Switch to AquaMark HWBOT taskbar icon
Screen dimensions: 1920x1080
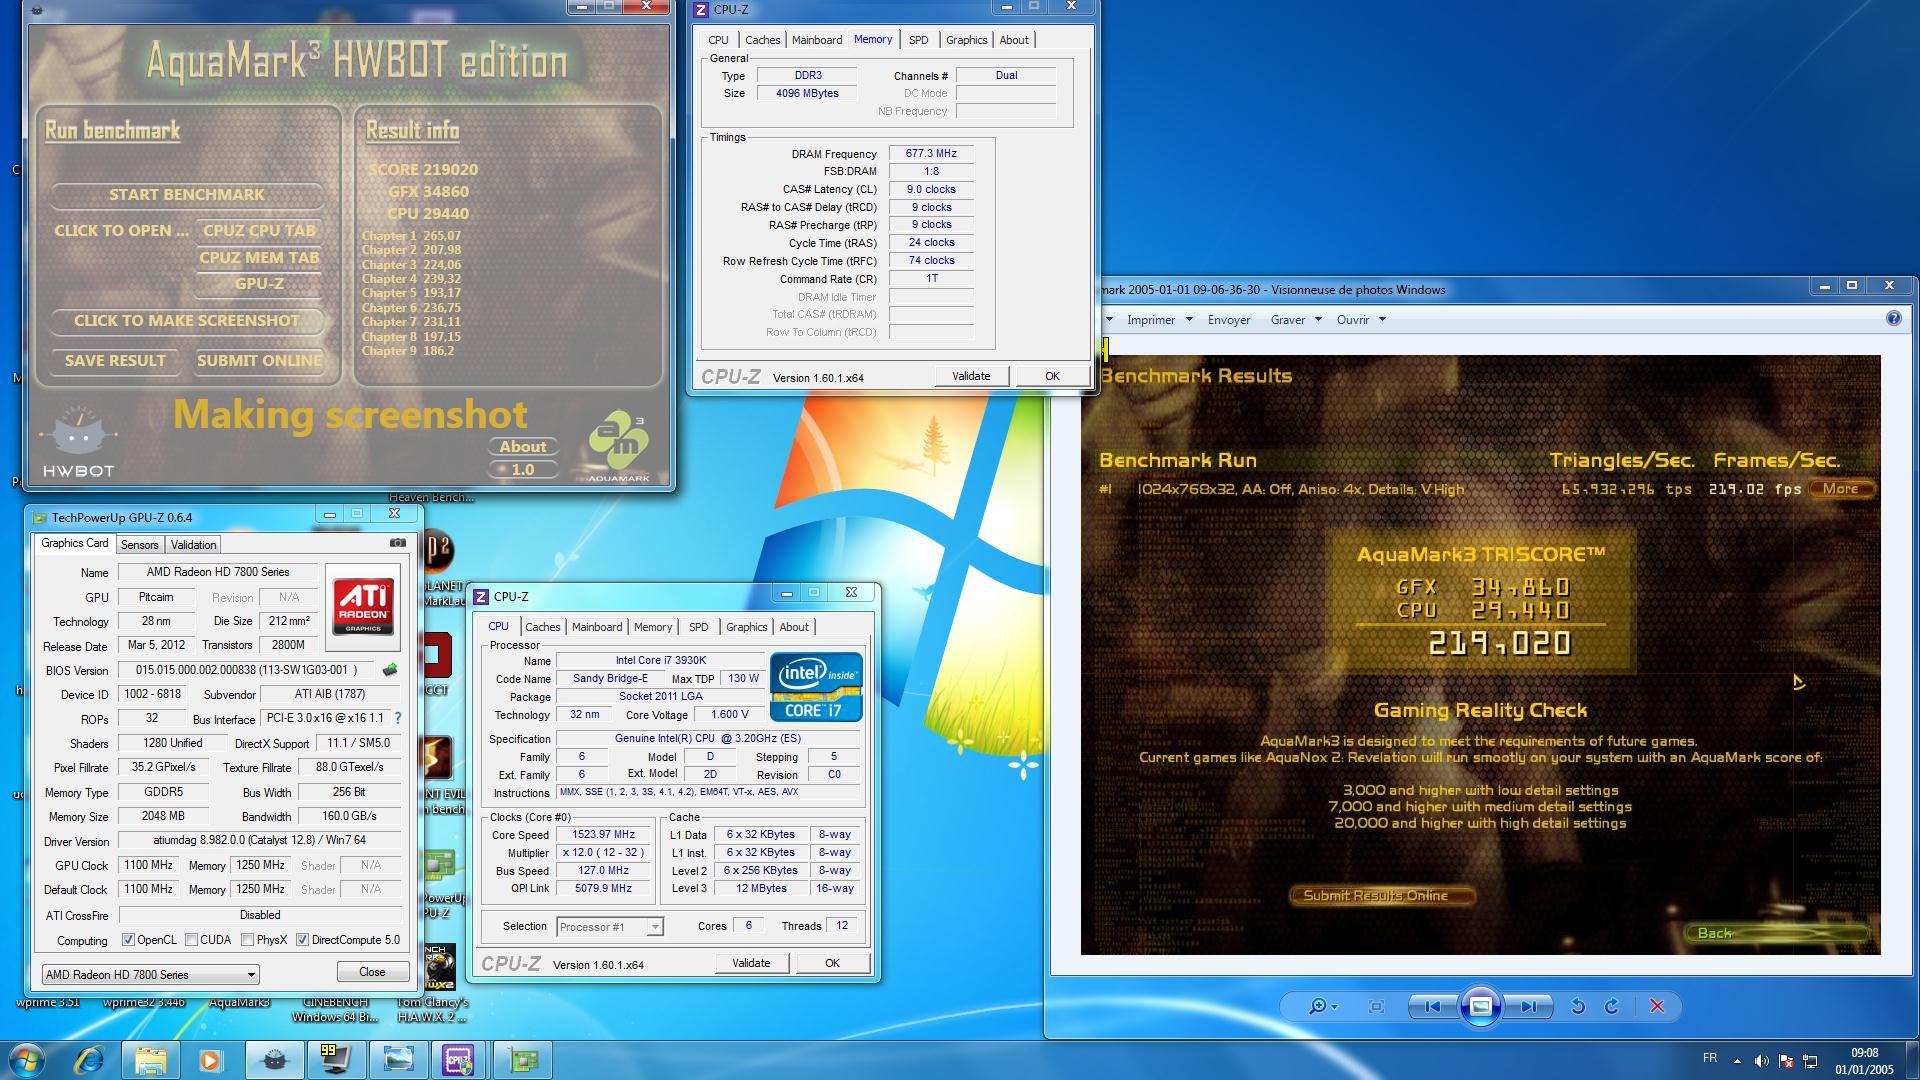click(x=274, y=1059)
